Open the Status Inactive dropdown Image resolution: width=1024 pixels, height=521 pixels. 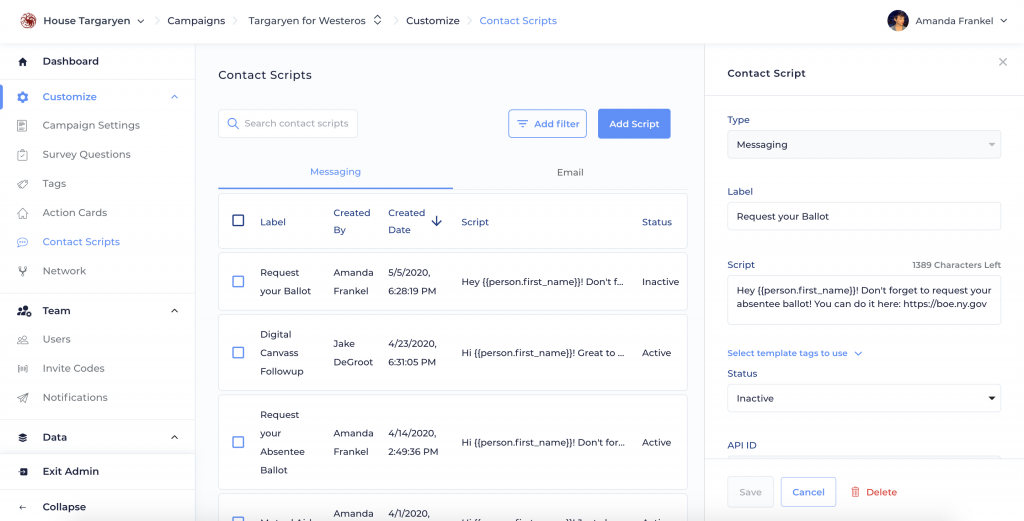pyautogui.click(x=864, y=398)
